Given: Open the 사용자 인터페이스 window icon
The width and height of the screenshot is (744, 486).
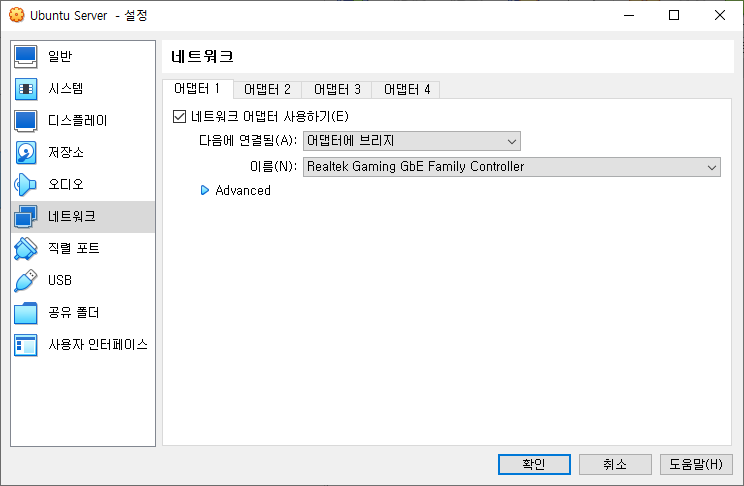Looking at the screenshot, I should pos(26,345).
